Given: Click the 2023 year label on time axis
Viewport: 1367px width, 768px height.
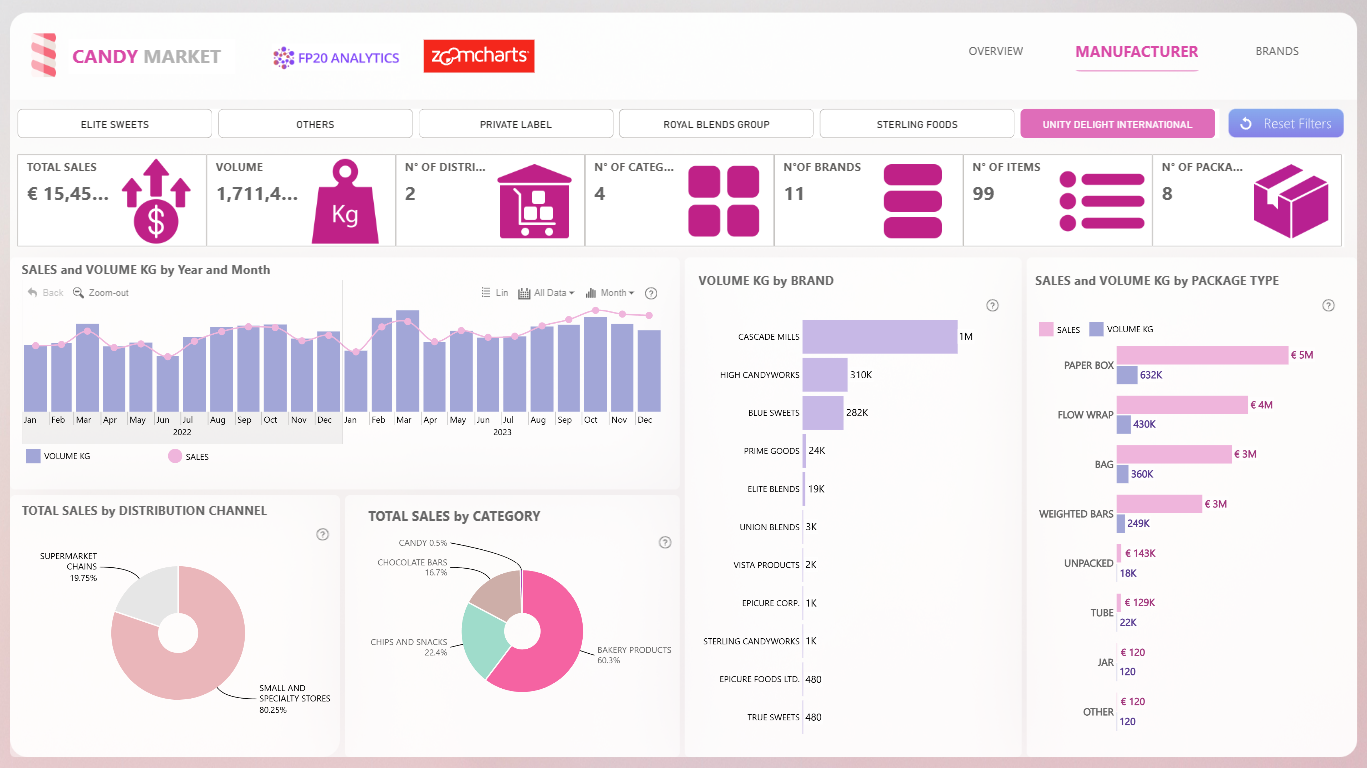Looking at the screenshot, I should click(x=502, y=433).
